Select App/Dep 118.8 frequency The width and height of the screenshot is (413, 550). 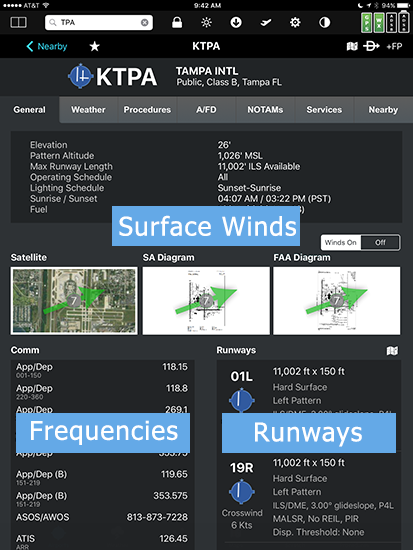102,391
